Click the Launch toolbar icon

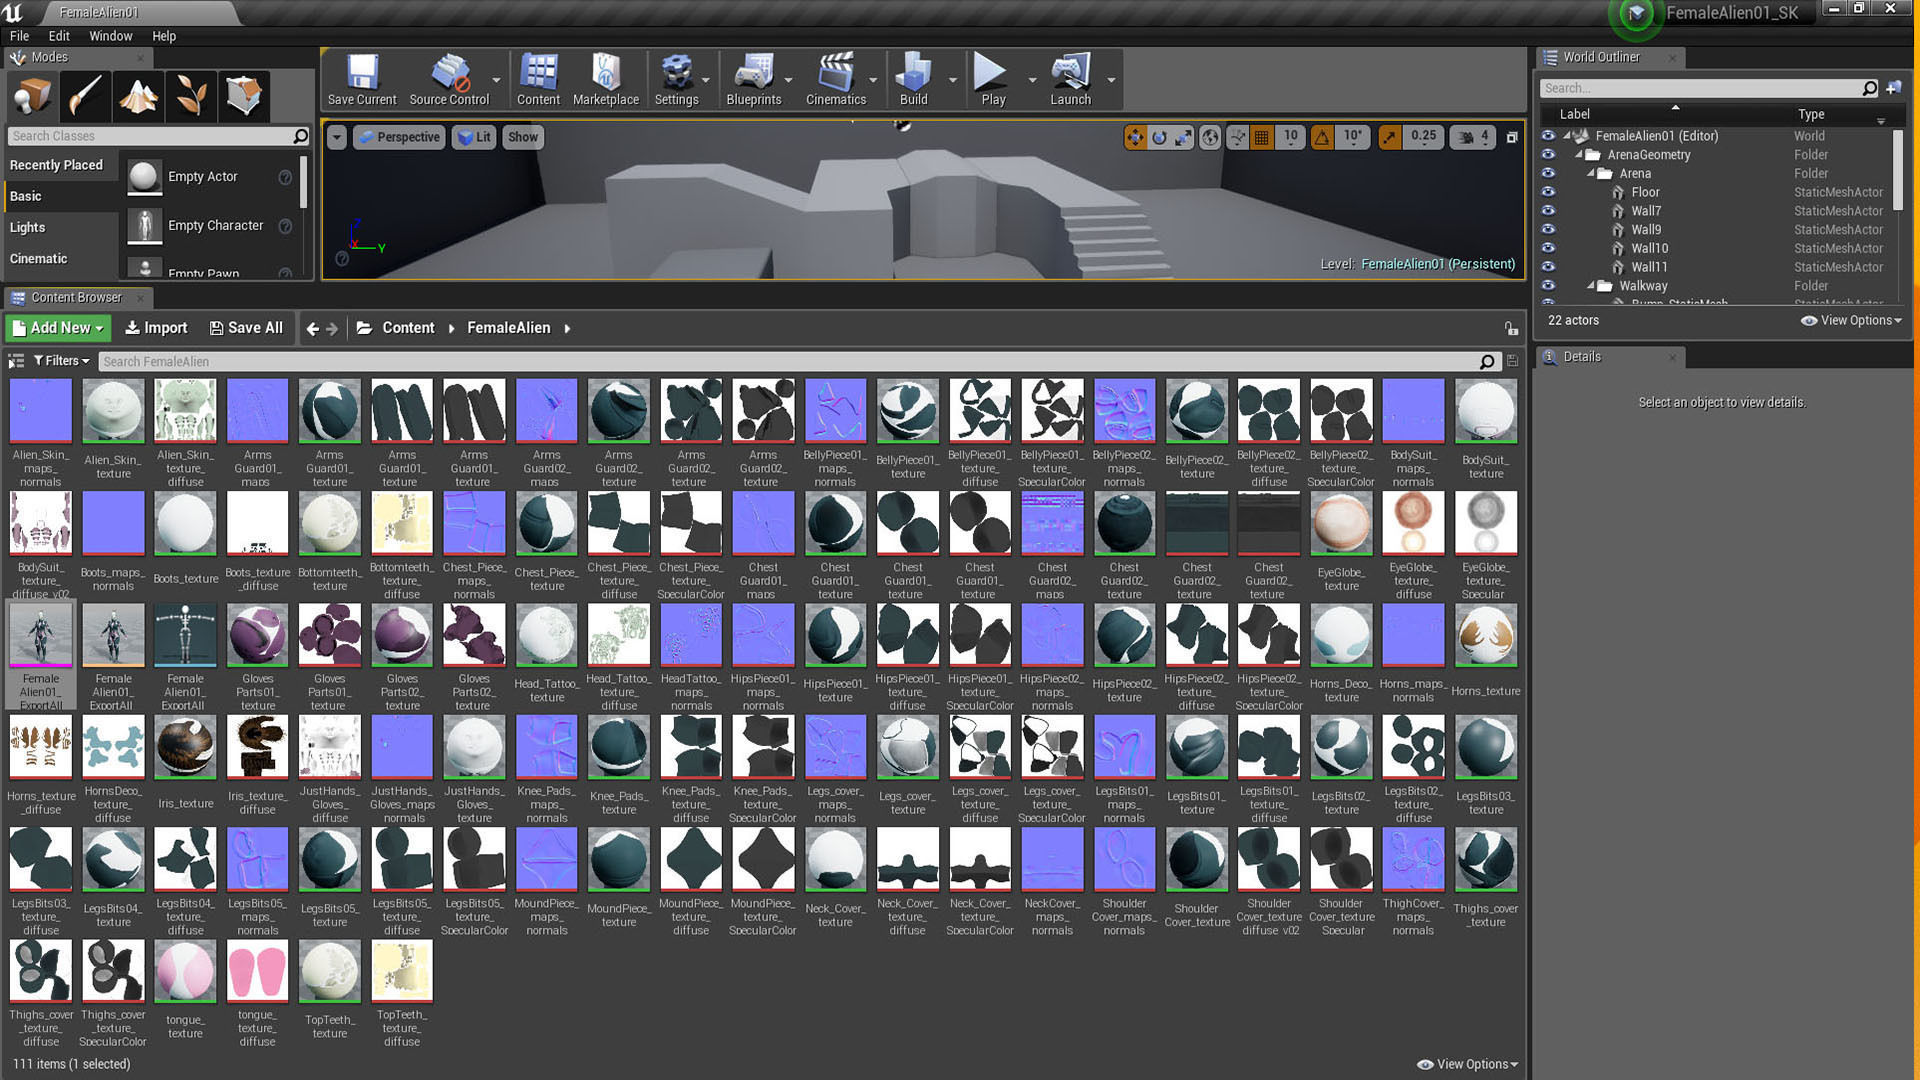click(x=1070, y=80)
